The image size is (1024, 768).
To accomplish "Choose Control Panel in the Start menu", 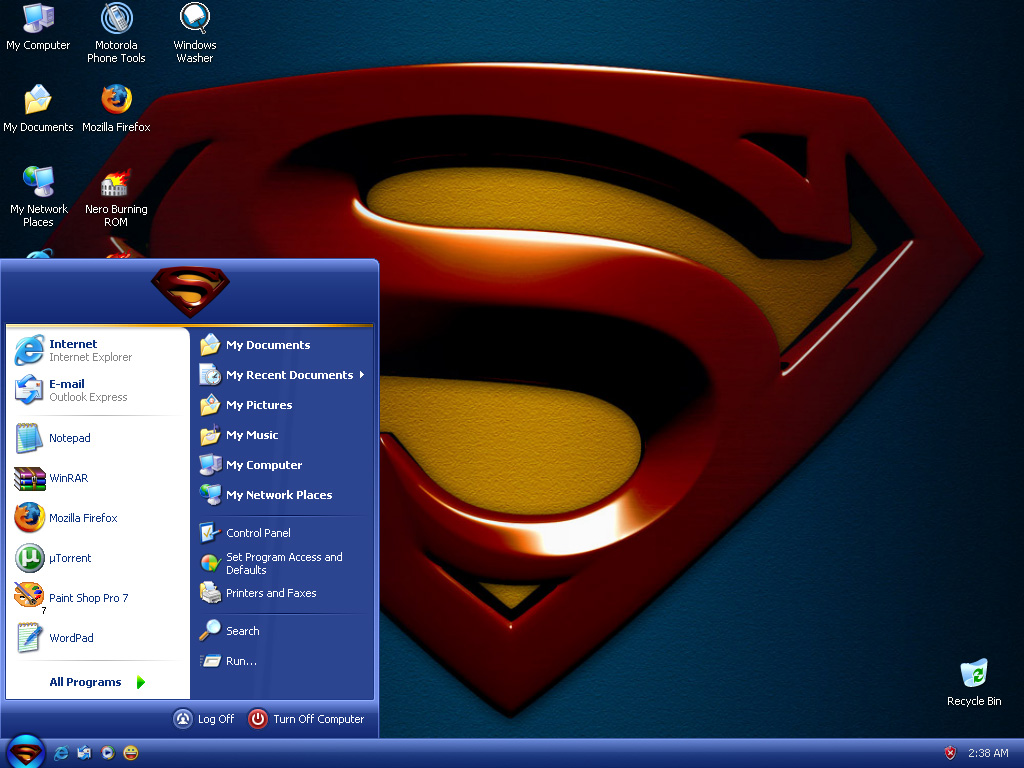I will point(258,533).
